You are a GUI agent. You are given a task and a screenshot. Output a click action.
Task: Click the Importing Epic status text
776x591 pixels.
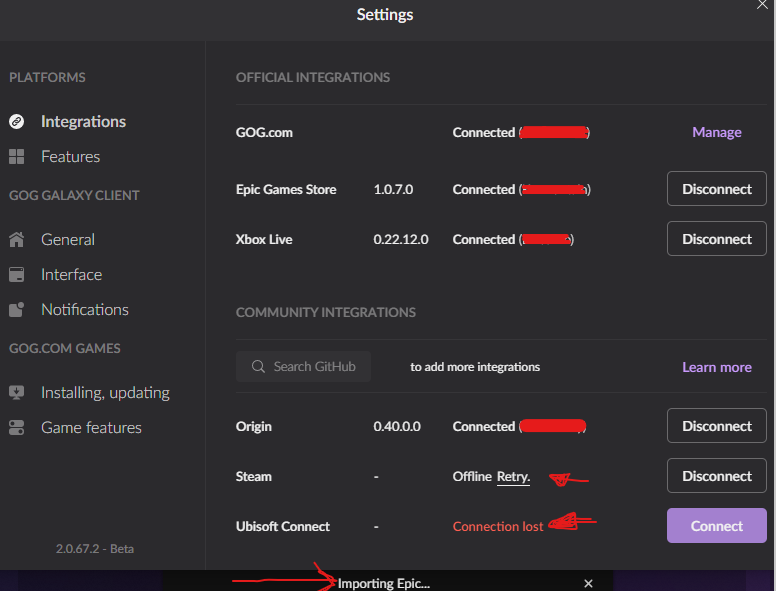coord(384,584)
